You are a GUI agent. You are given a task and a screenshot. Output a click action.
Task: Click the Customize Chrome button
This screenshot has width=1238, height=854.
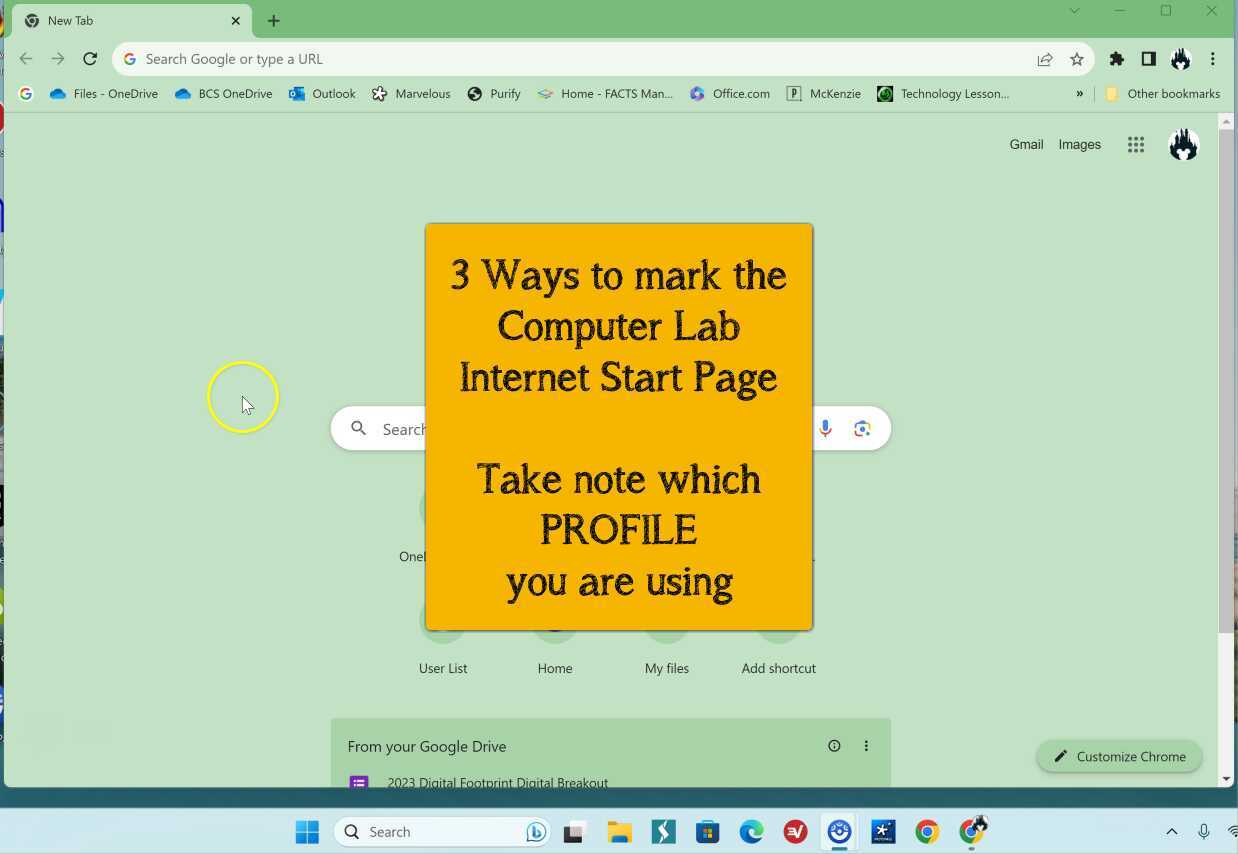pyautogui.click(x=1119, y=756)
